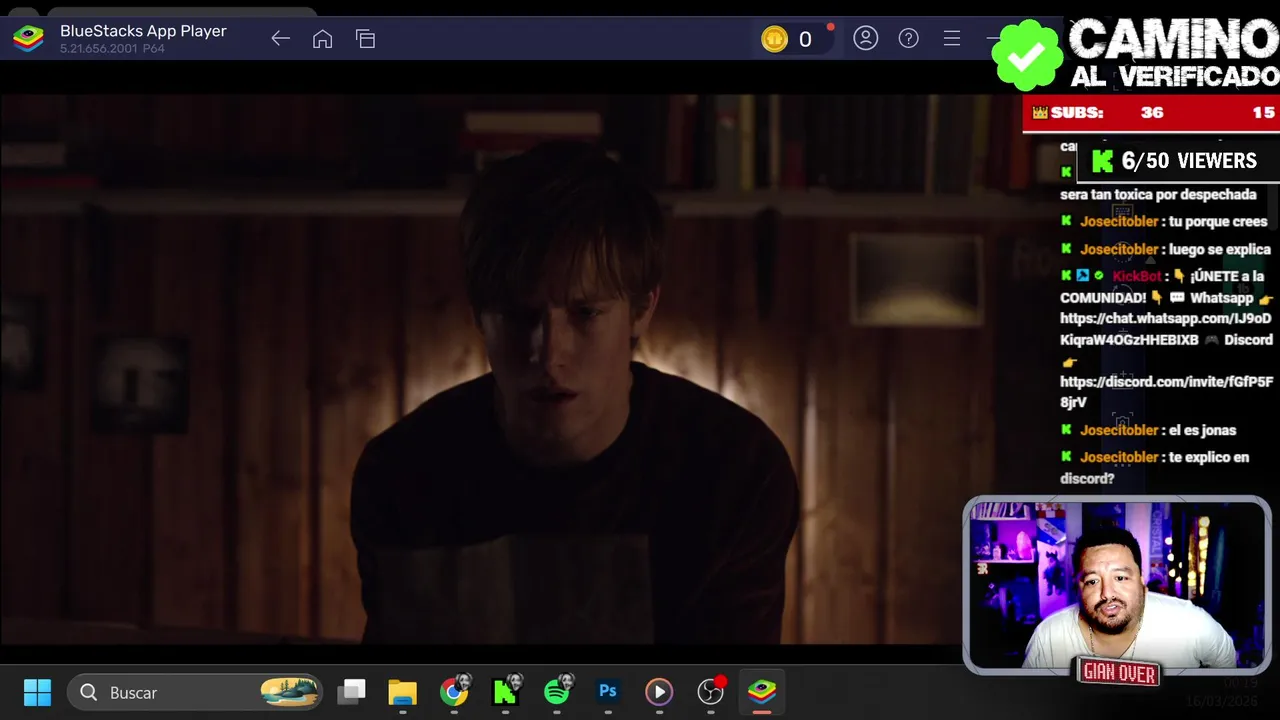Click KickBot username in chat
1280x720 pixels.
(x=1136, y=276)
